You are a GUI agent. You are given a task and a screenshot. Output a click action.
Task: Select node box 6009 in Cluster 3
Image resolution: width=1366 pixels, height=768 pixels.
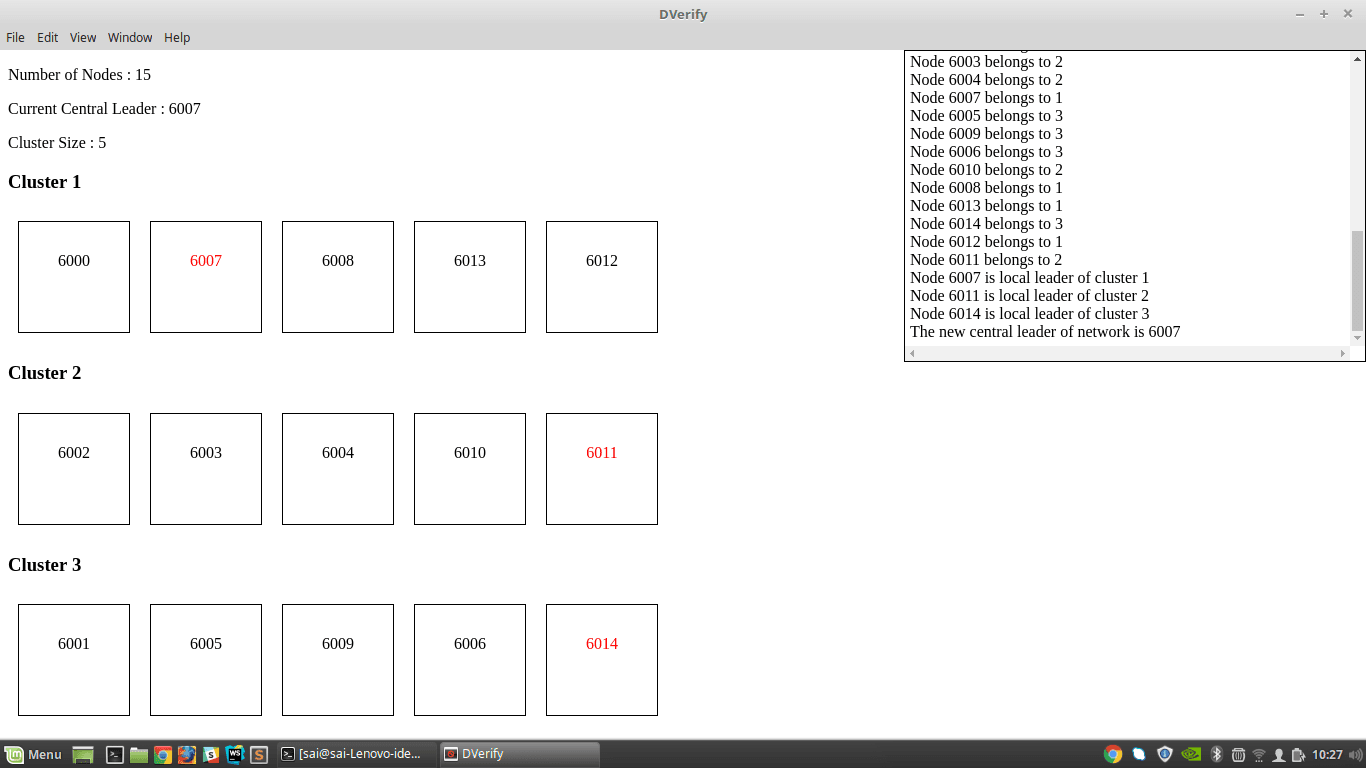click(x=338, y=660)
